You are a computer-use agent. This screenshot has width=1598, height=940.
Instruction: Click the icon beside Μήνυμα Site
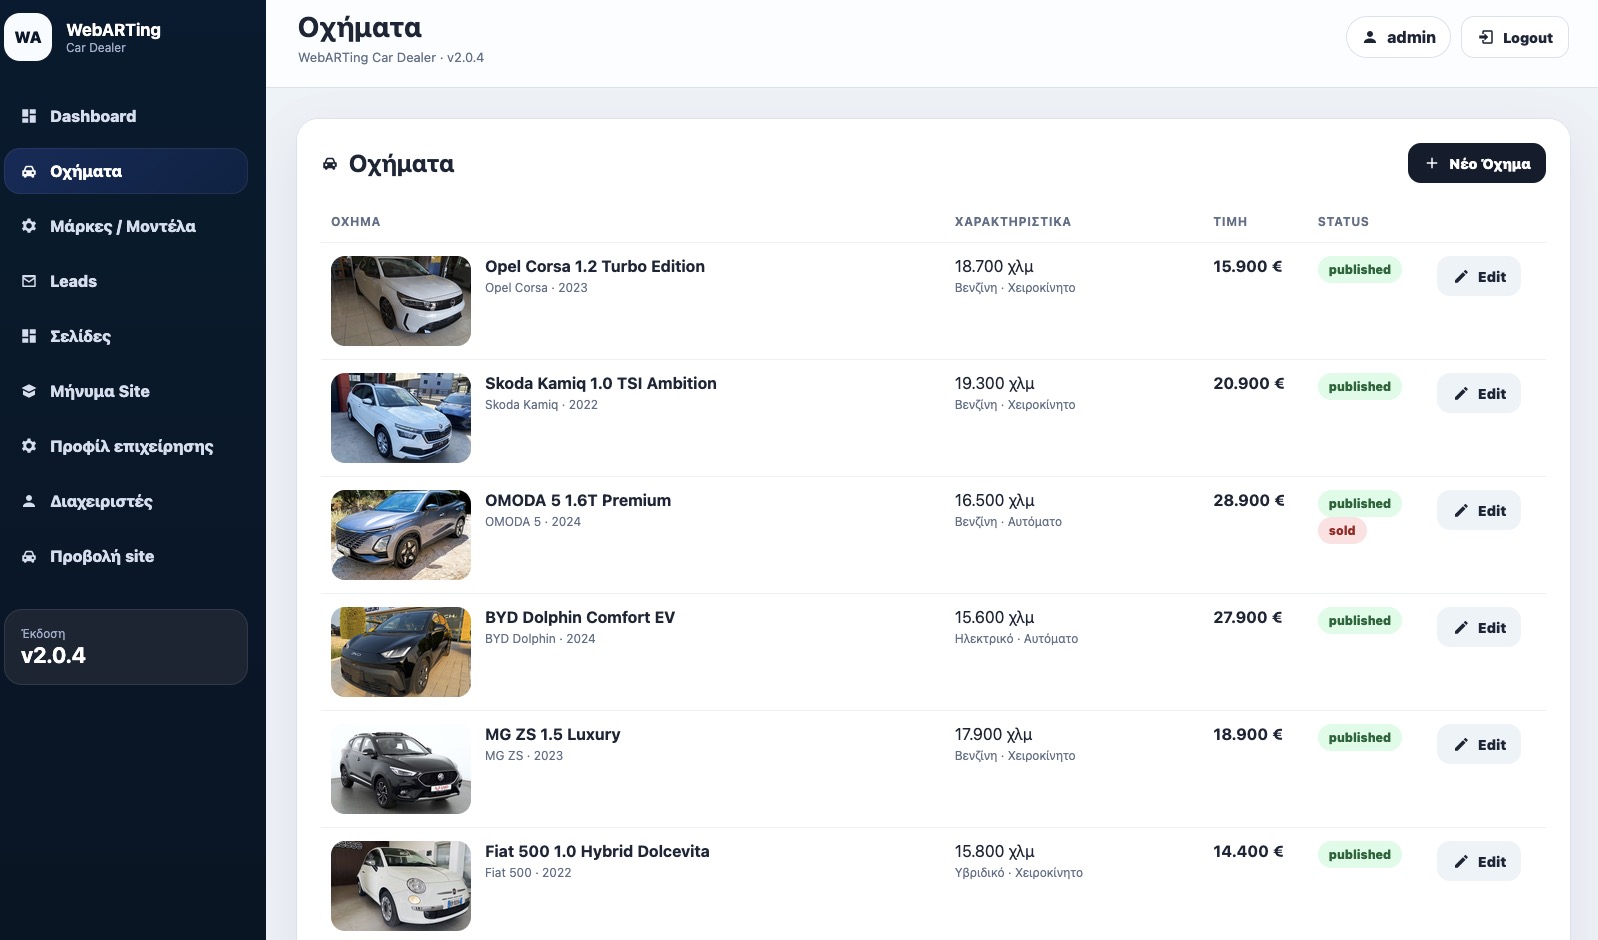29,391
